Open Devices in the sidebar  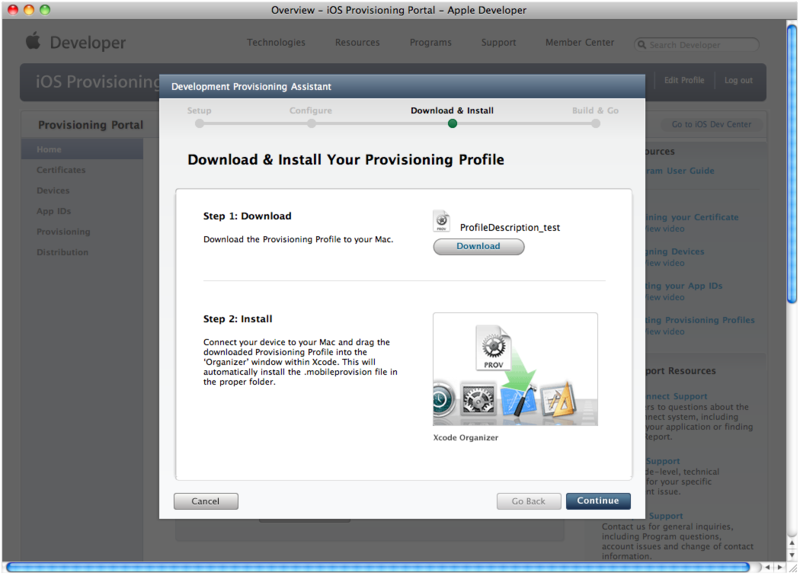(x=53, y=190)
